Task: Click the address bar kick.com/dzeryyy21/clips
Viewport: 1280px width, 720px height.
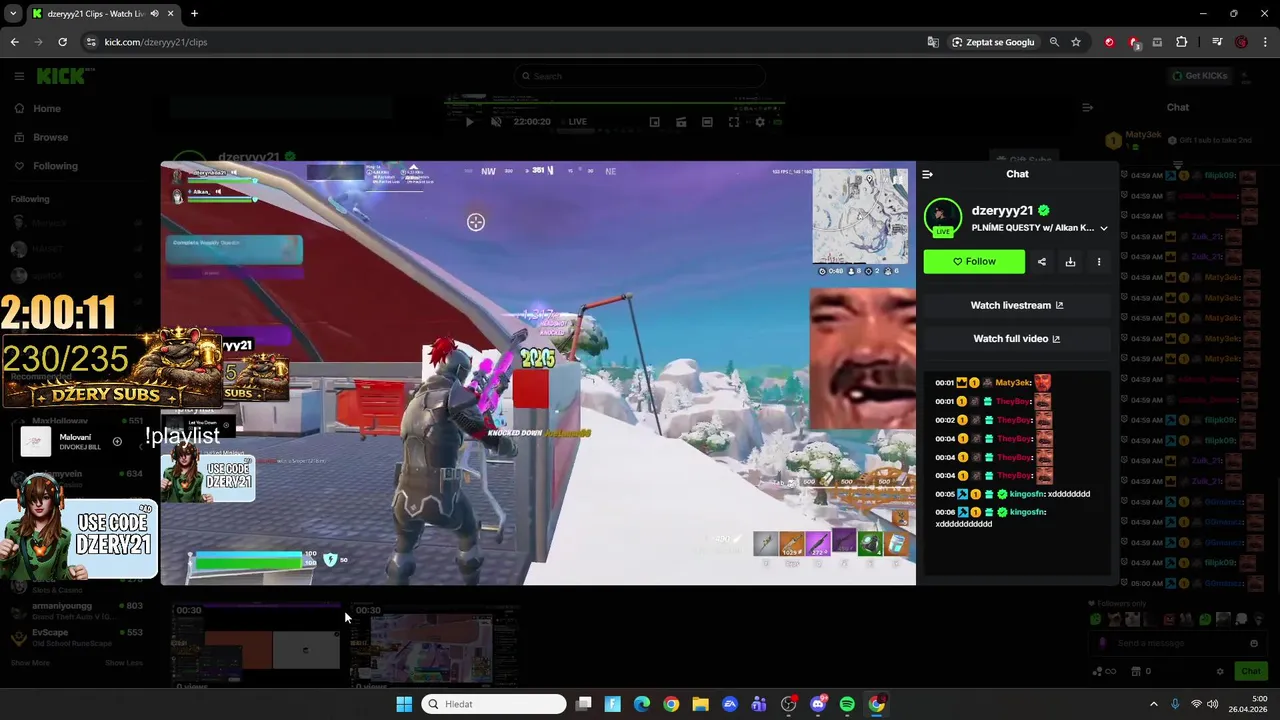Action: click(x=156, y=42)
